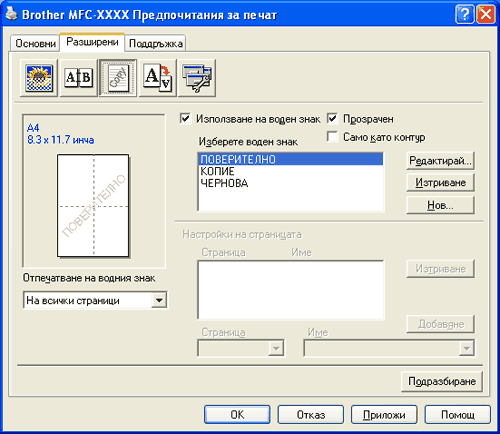The width and height of the screenshot is (500, 434).
Task: Select the Duplex A|B pages icon
Action: 78,78
